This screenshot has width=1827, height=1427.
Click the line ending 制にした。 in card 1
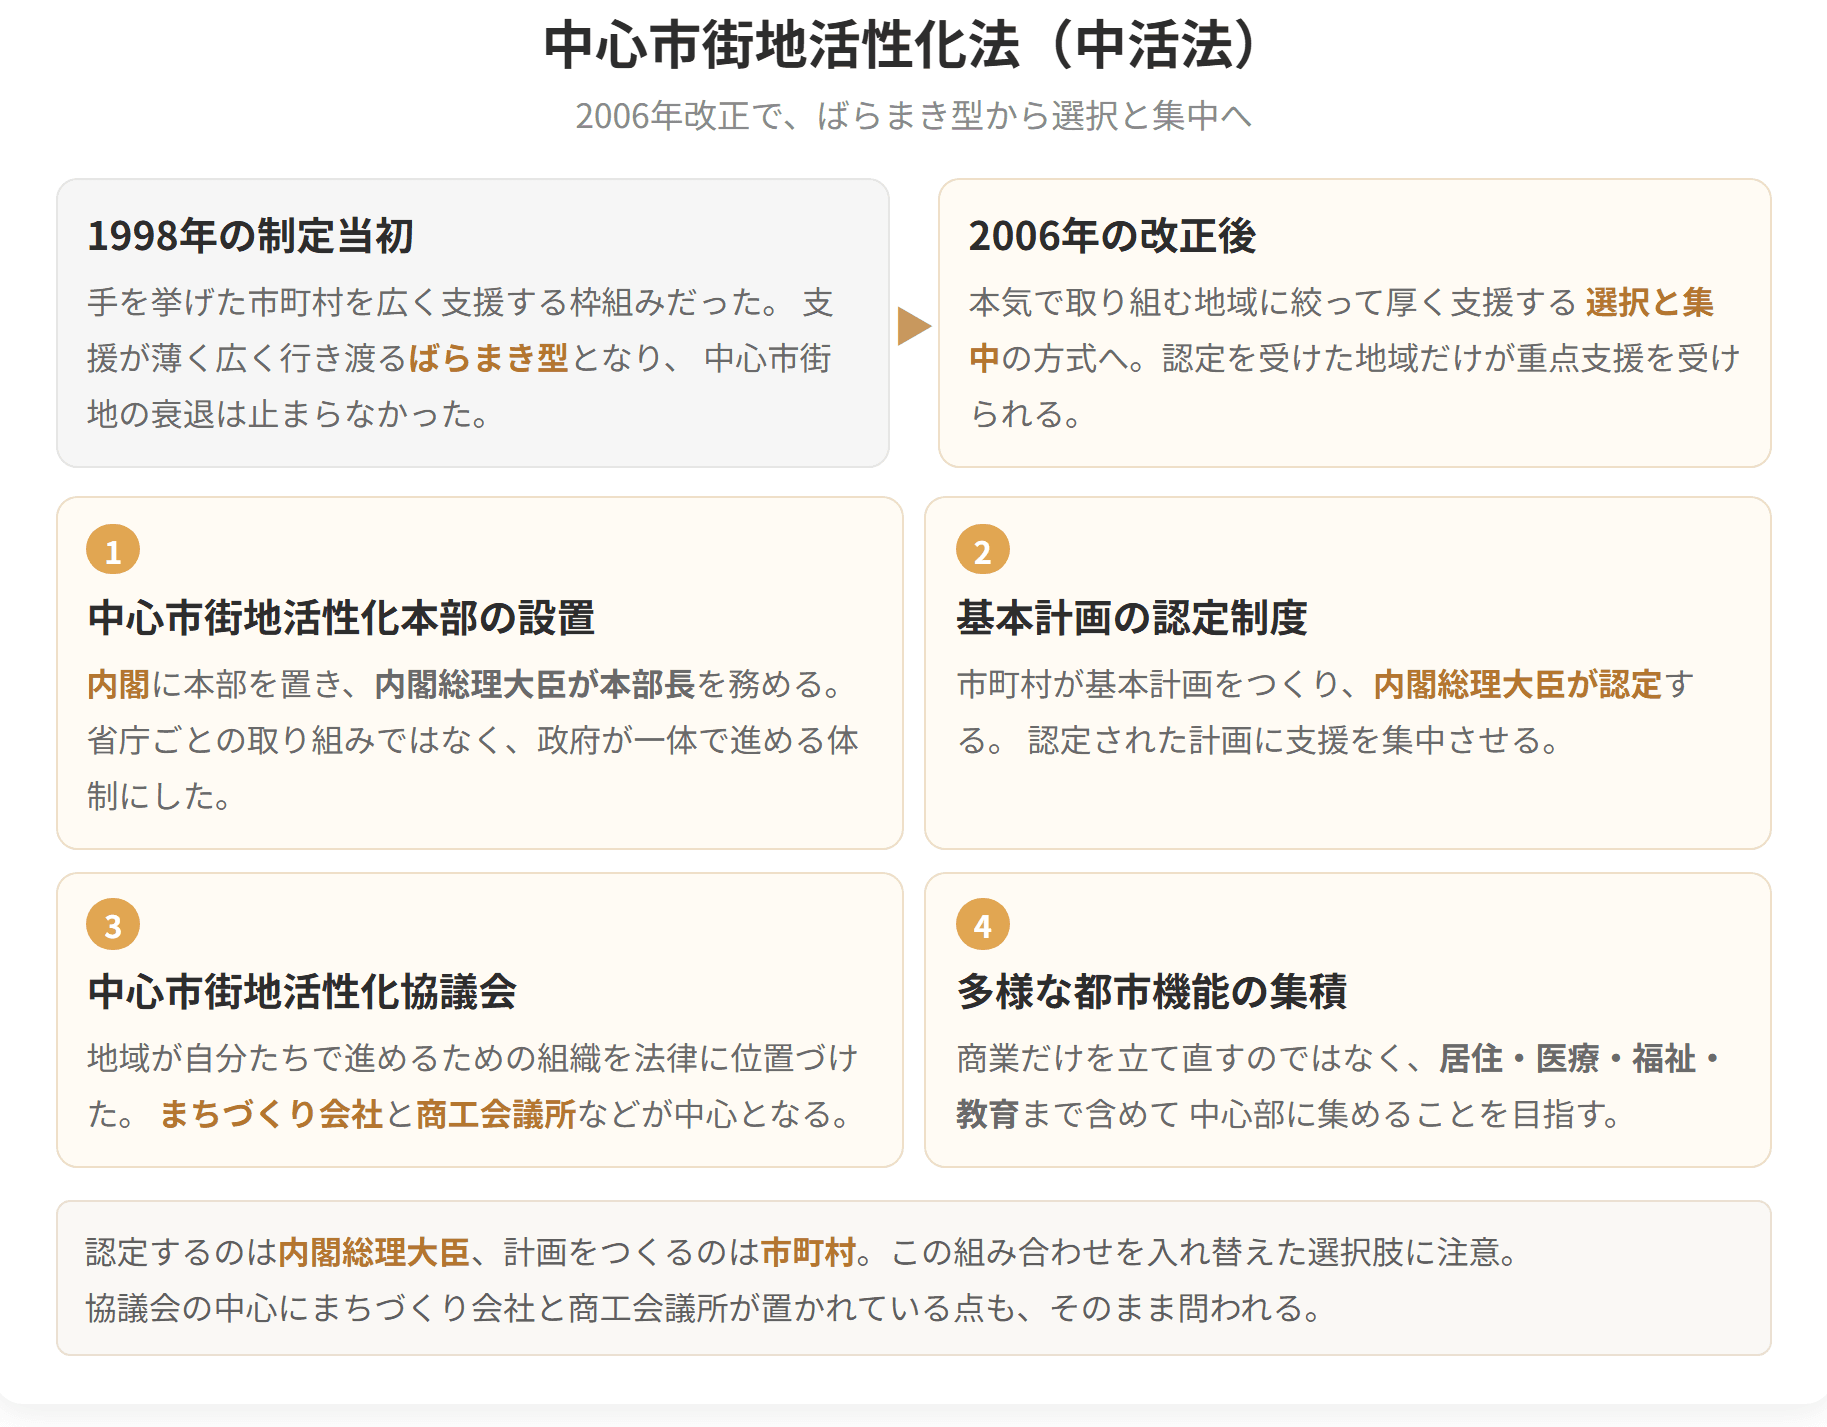coord(162,796)
